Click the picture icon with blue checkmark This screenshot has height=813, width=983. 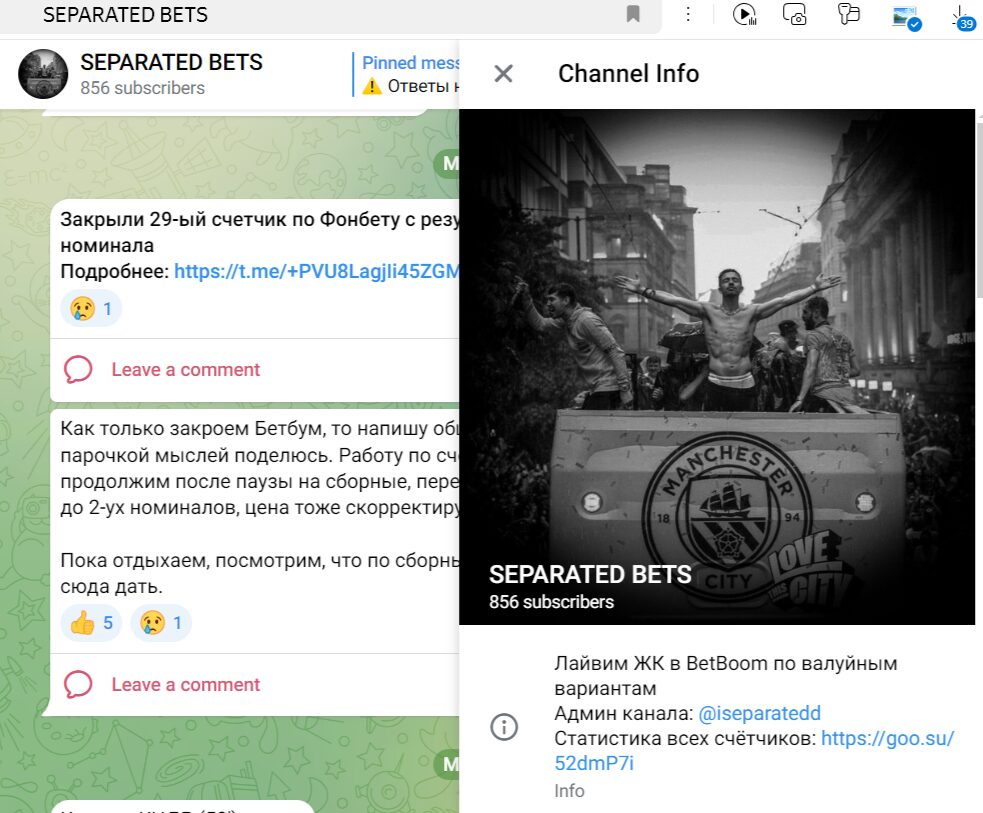(x=906, y=17)
